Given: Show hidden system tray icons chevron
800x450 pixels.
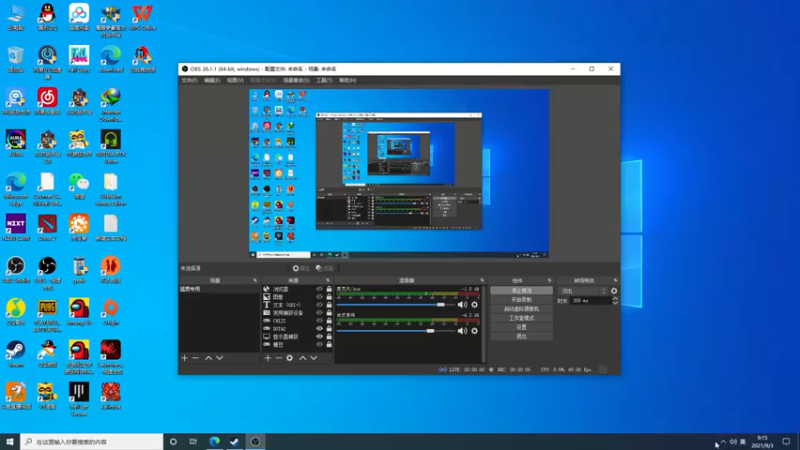Looking at the screenshot, I should (x=723, y=442).
